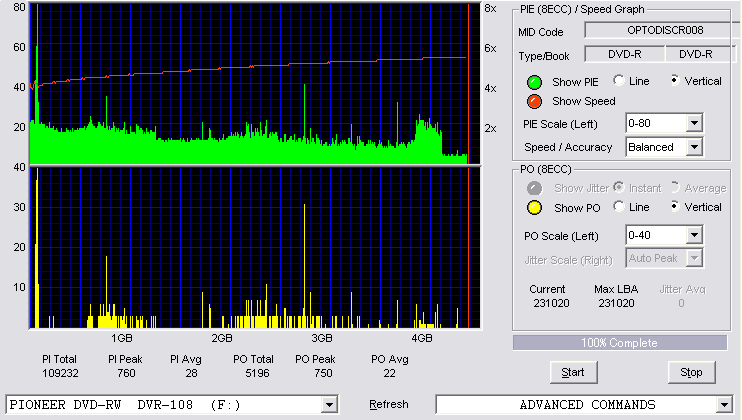Click the grayed Show Jitter indicator

coord(534,188)
